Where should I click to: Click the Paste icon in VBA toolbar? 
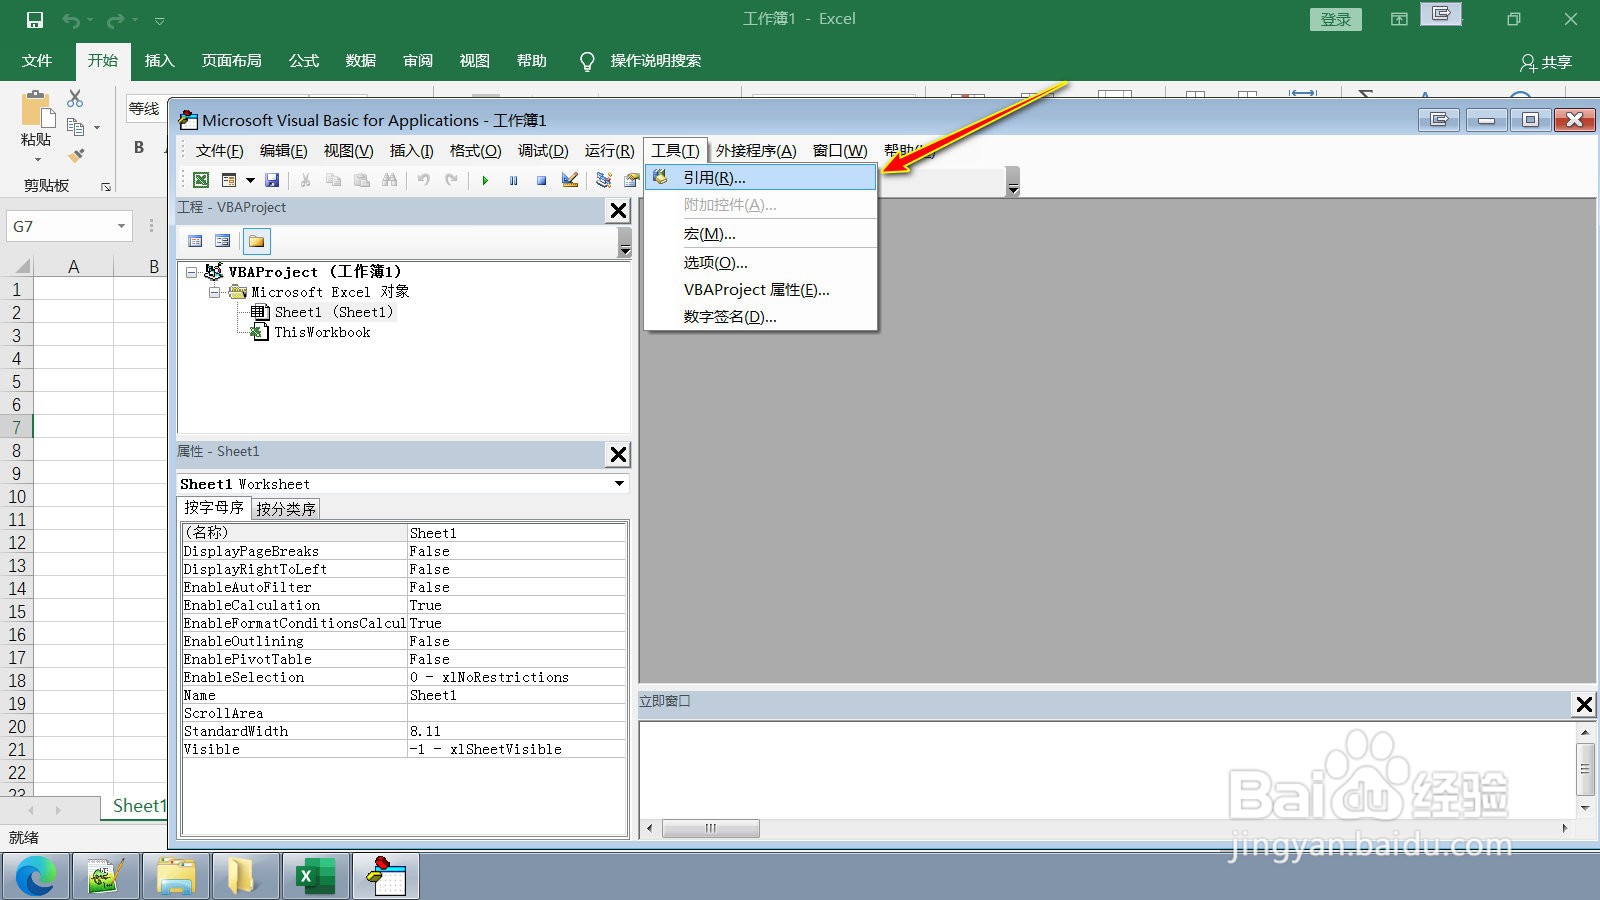pos(361,180)
